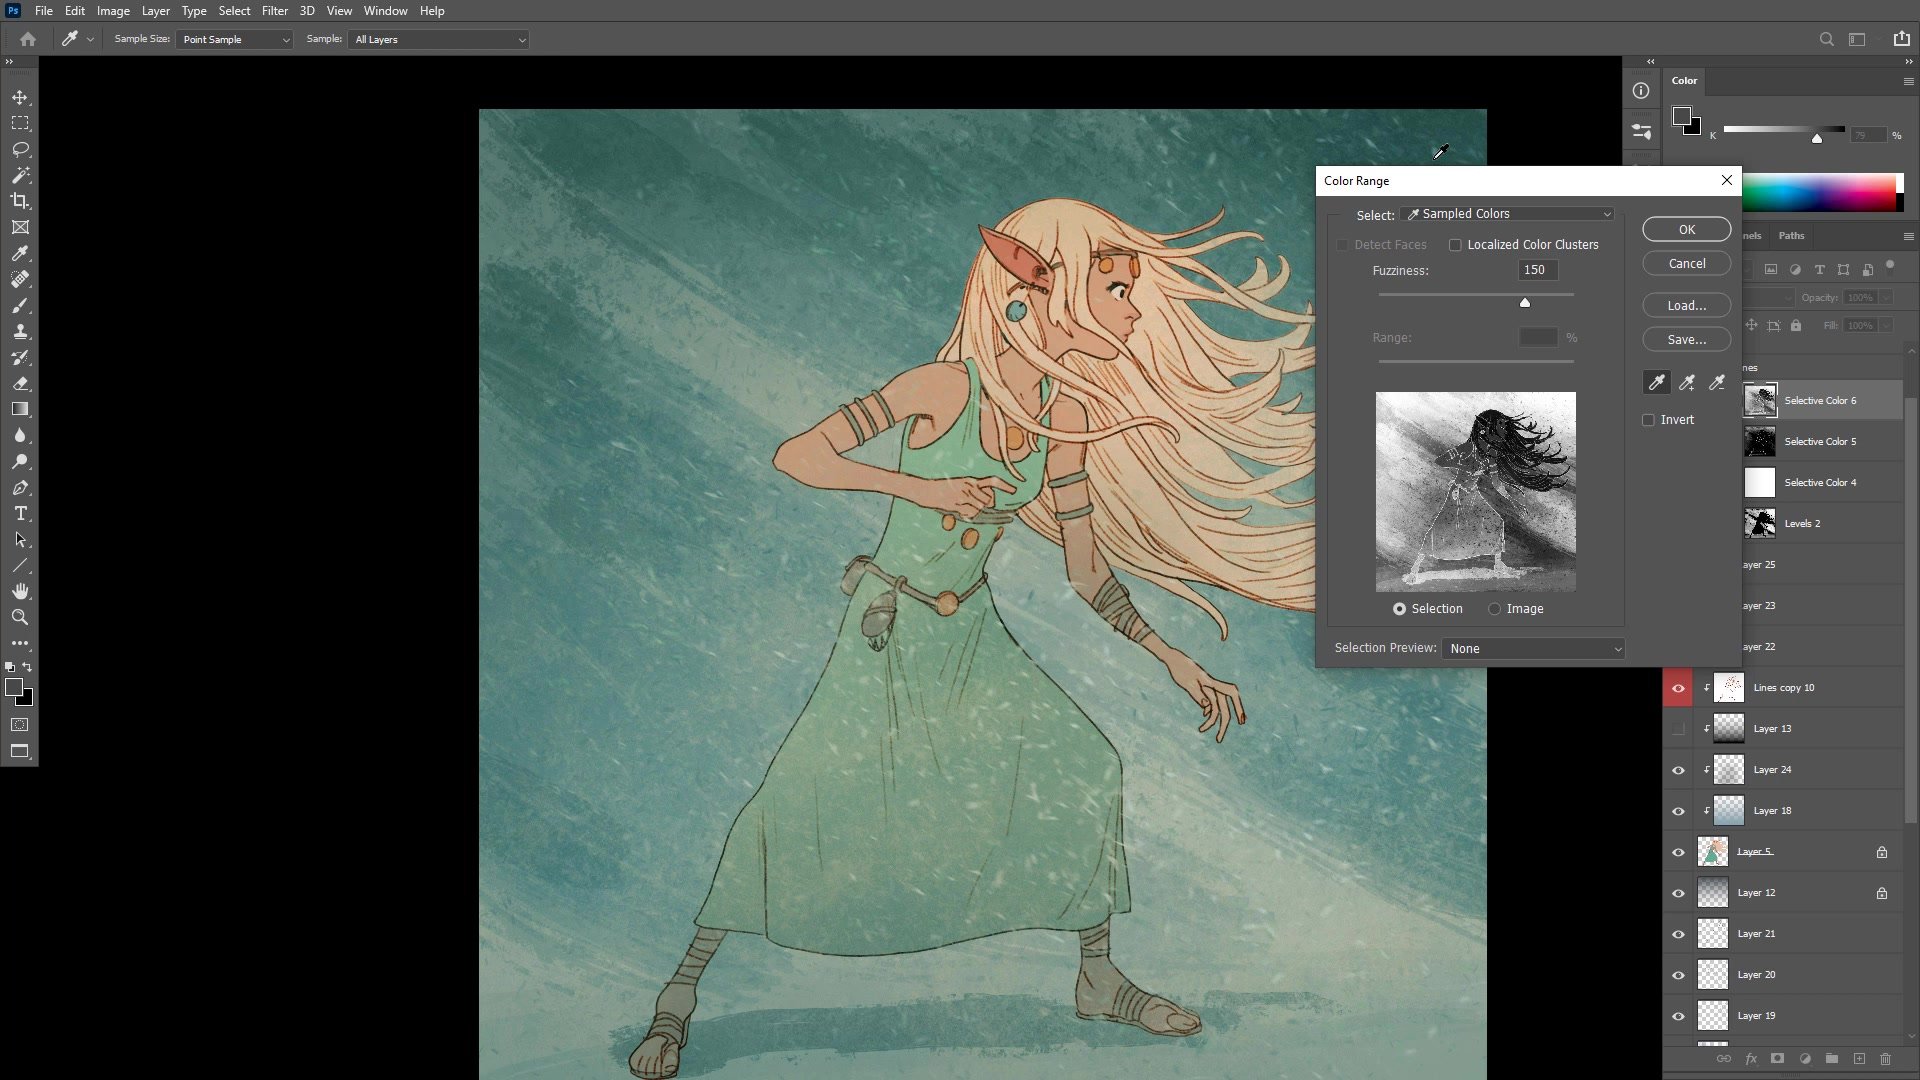Enable the Invert checkbox

(x=1648, y=420)
